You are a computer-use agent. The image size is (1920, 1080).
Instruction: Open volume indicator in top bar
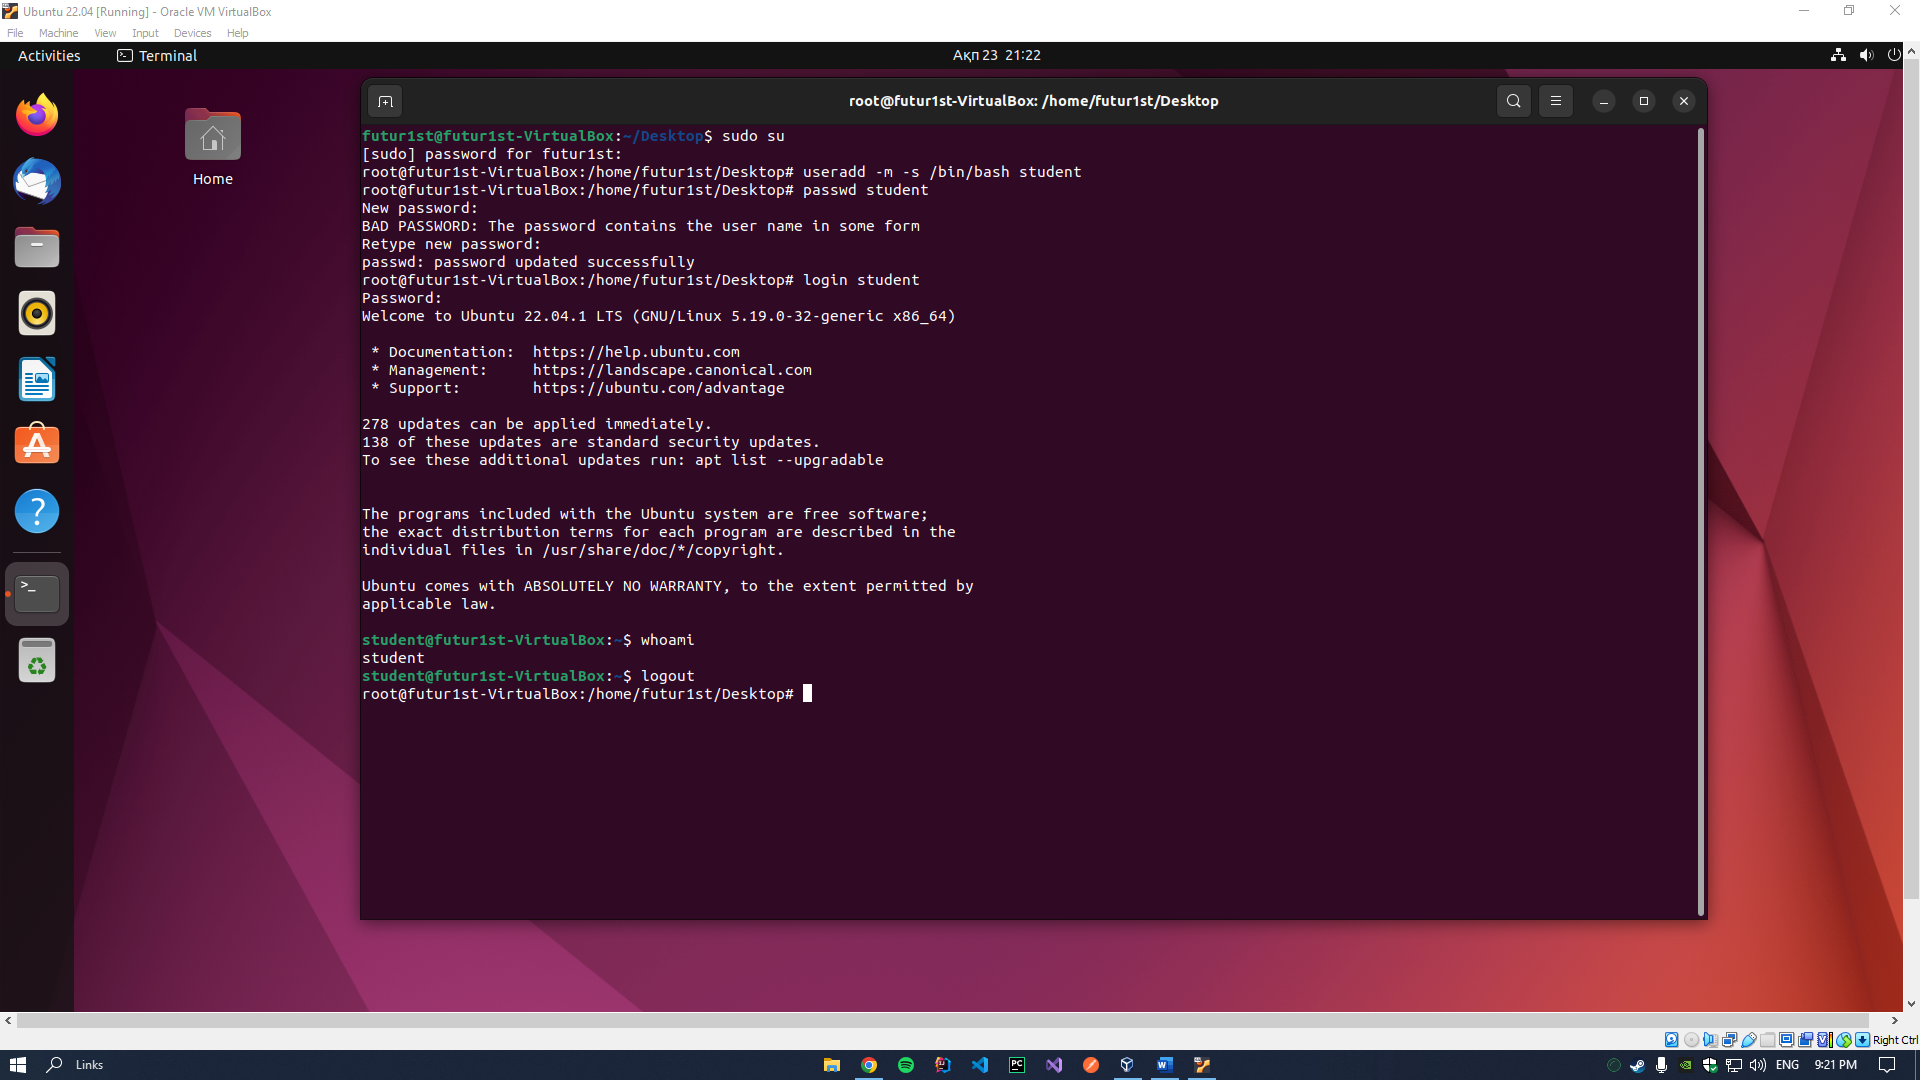click(x=1866, y=55)
